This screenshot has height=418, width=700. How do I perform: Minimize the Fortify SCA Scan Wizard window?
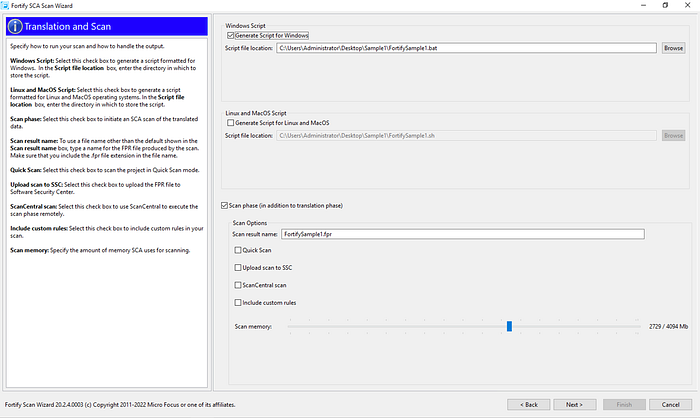[x=643, y=5]
